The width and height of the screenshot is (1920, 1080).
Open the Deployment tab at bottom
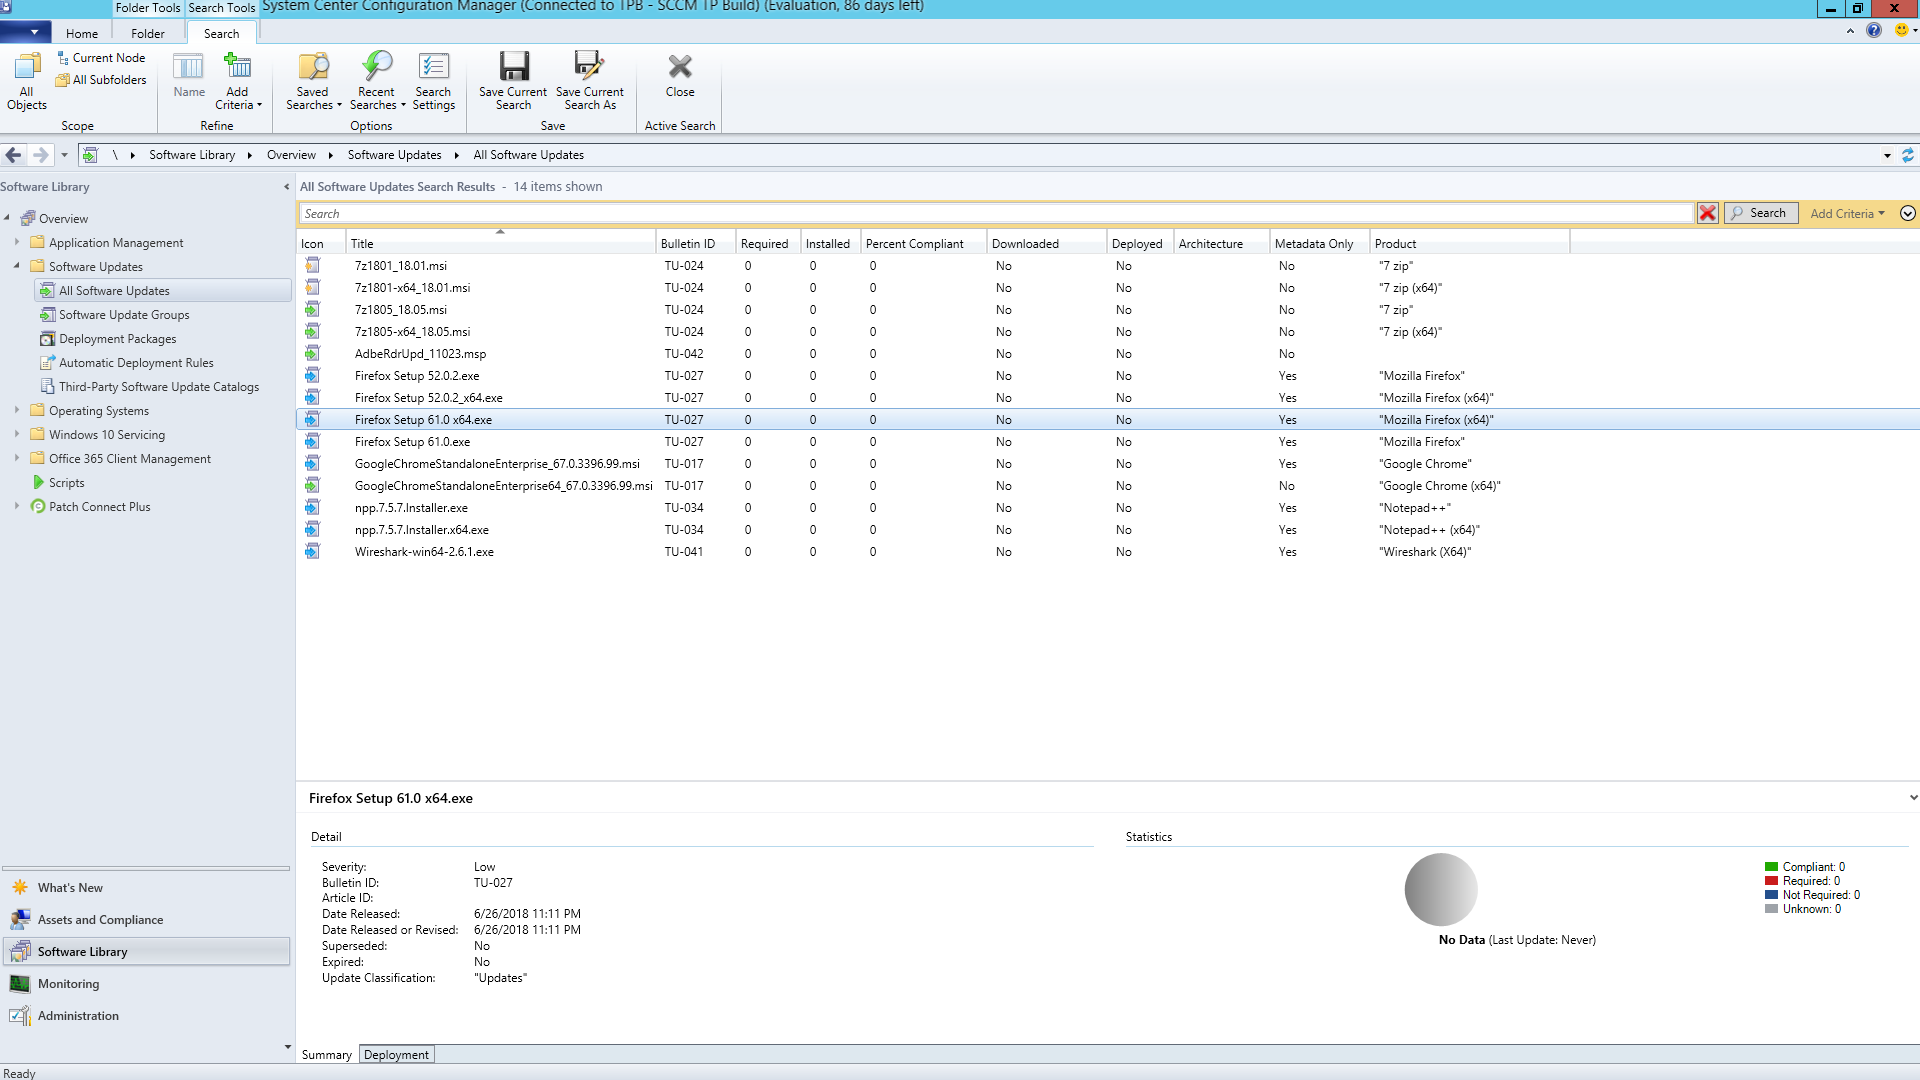(x=396, y=1054)
